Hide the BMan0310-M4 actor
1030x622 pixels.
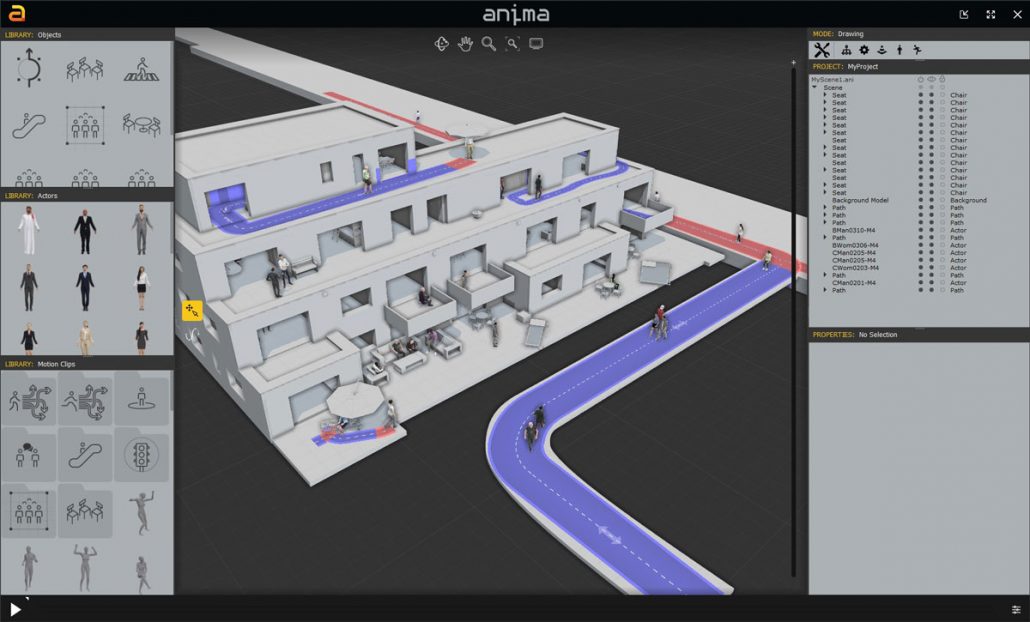coord(931,231)
